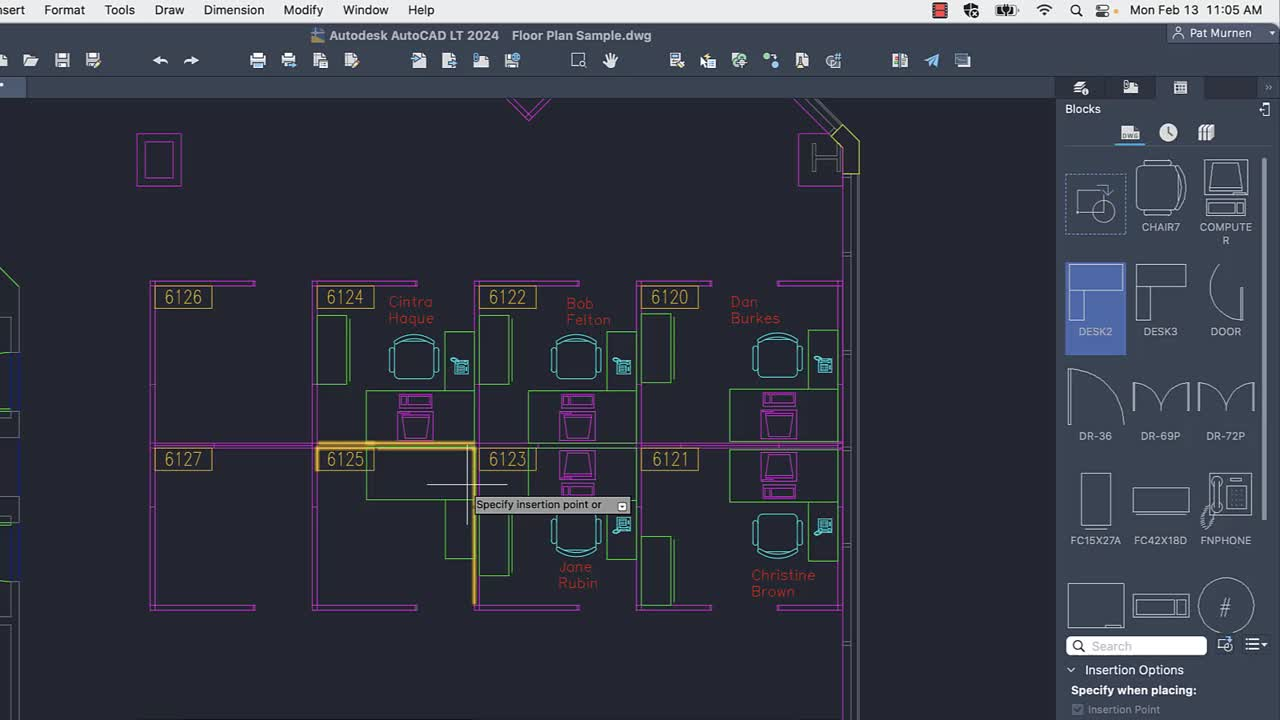Open the Sheet Set Manager icon

[x=899, y=60]
